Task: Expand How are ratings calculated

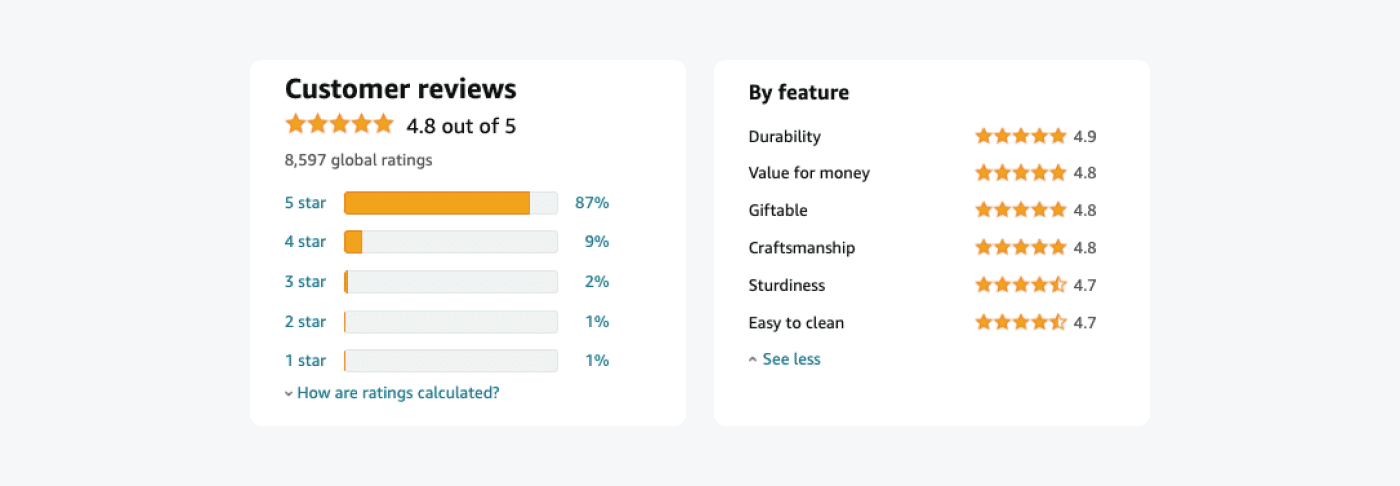Action: (398, 393)
